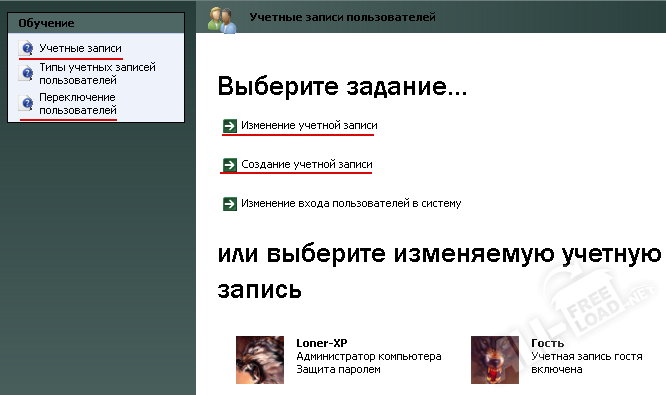Click Учетные записи пользователей window title
The width and height of the screenshot is (666, 395).
tap(342, 17)
